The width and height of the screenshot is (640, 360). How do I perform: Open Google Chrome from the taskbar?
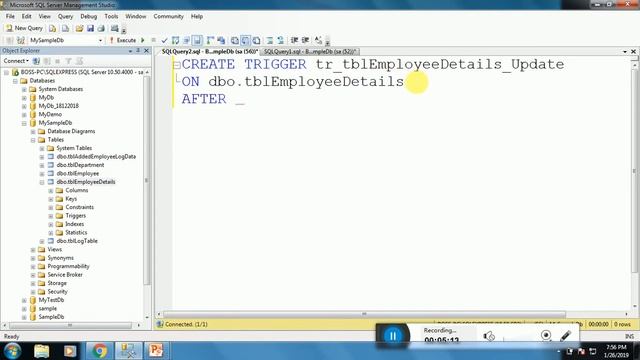pos(99,351)
